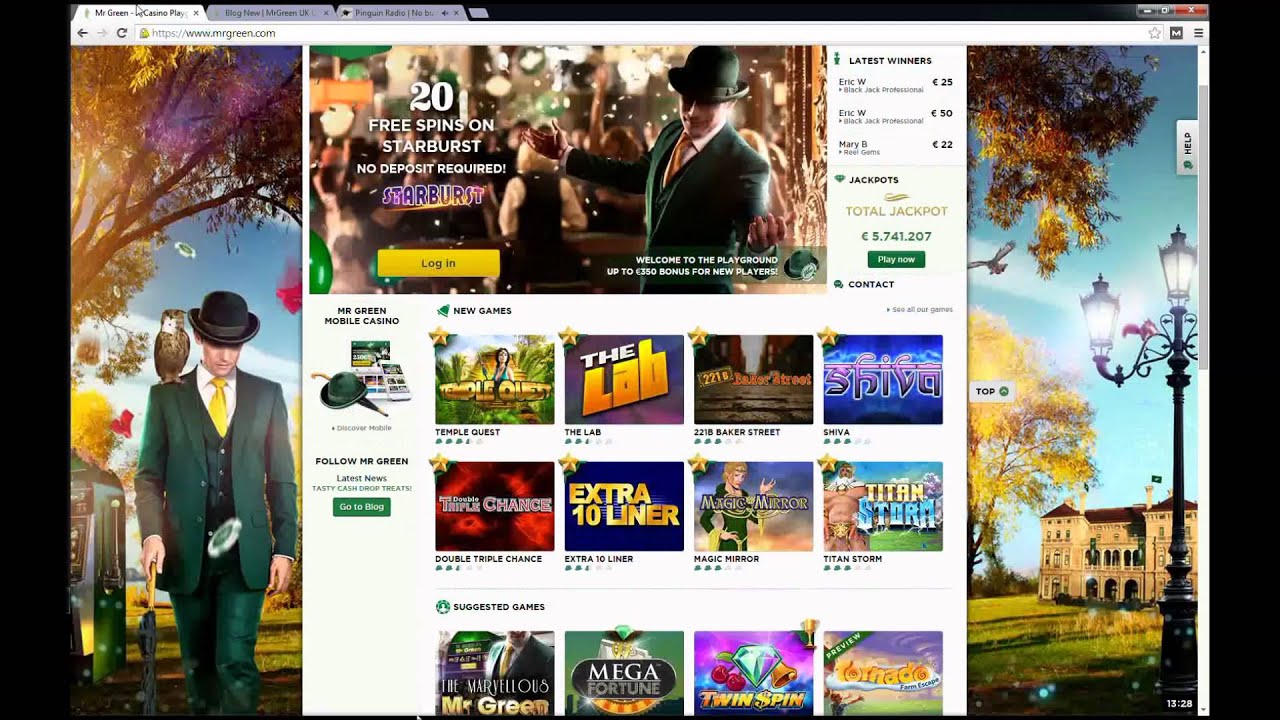
Task: Click the star badge on Titan Storm
Action: pyautogui.click(x=827, y=463)
